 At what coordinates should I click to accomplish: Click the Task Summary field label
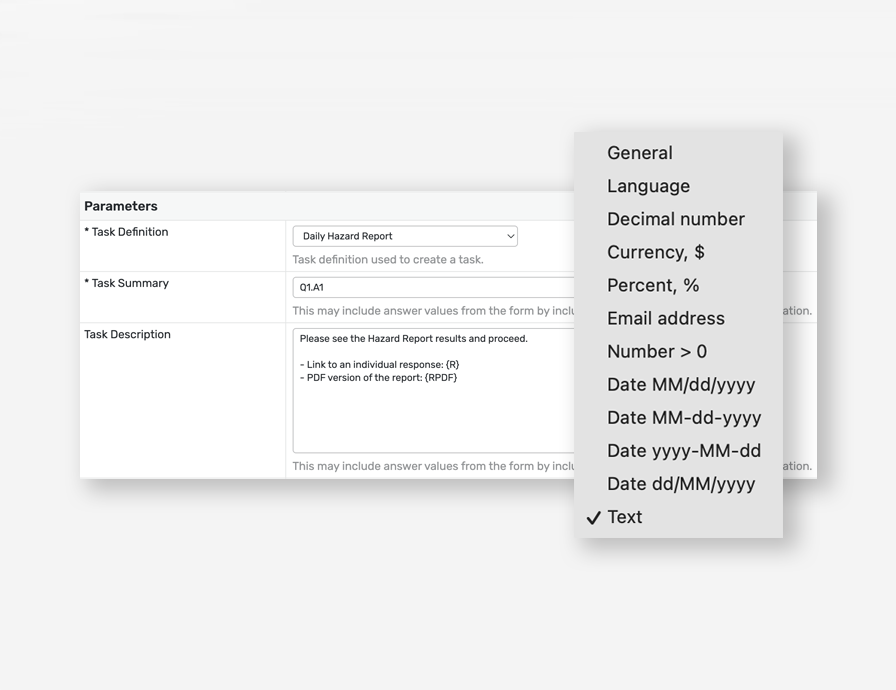(x=129, y=283)
